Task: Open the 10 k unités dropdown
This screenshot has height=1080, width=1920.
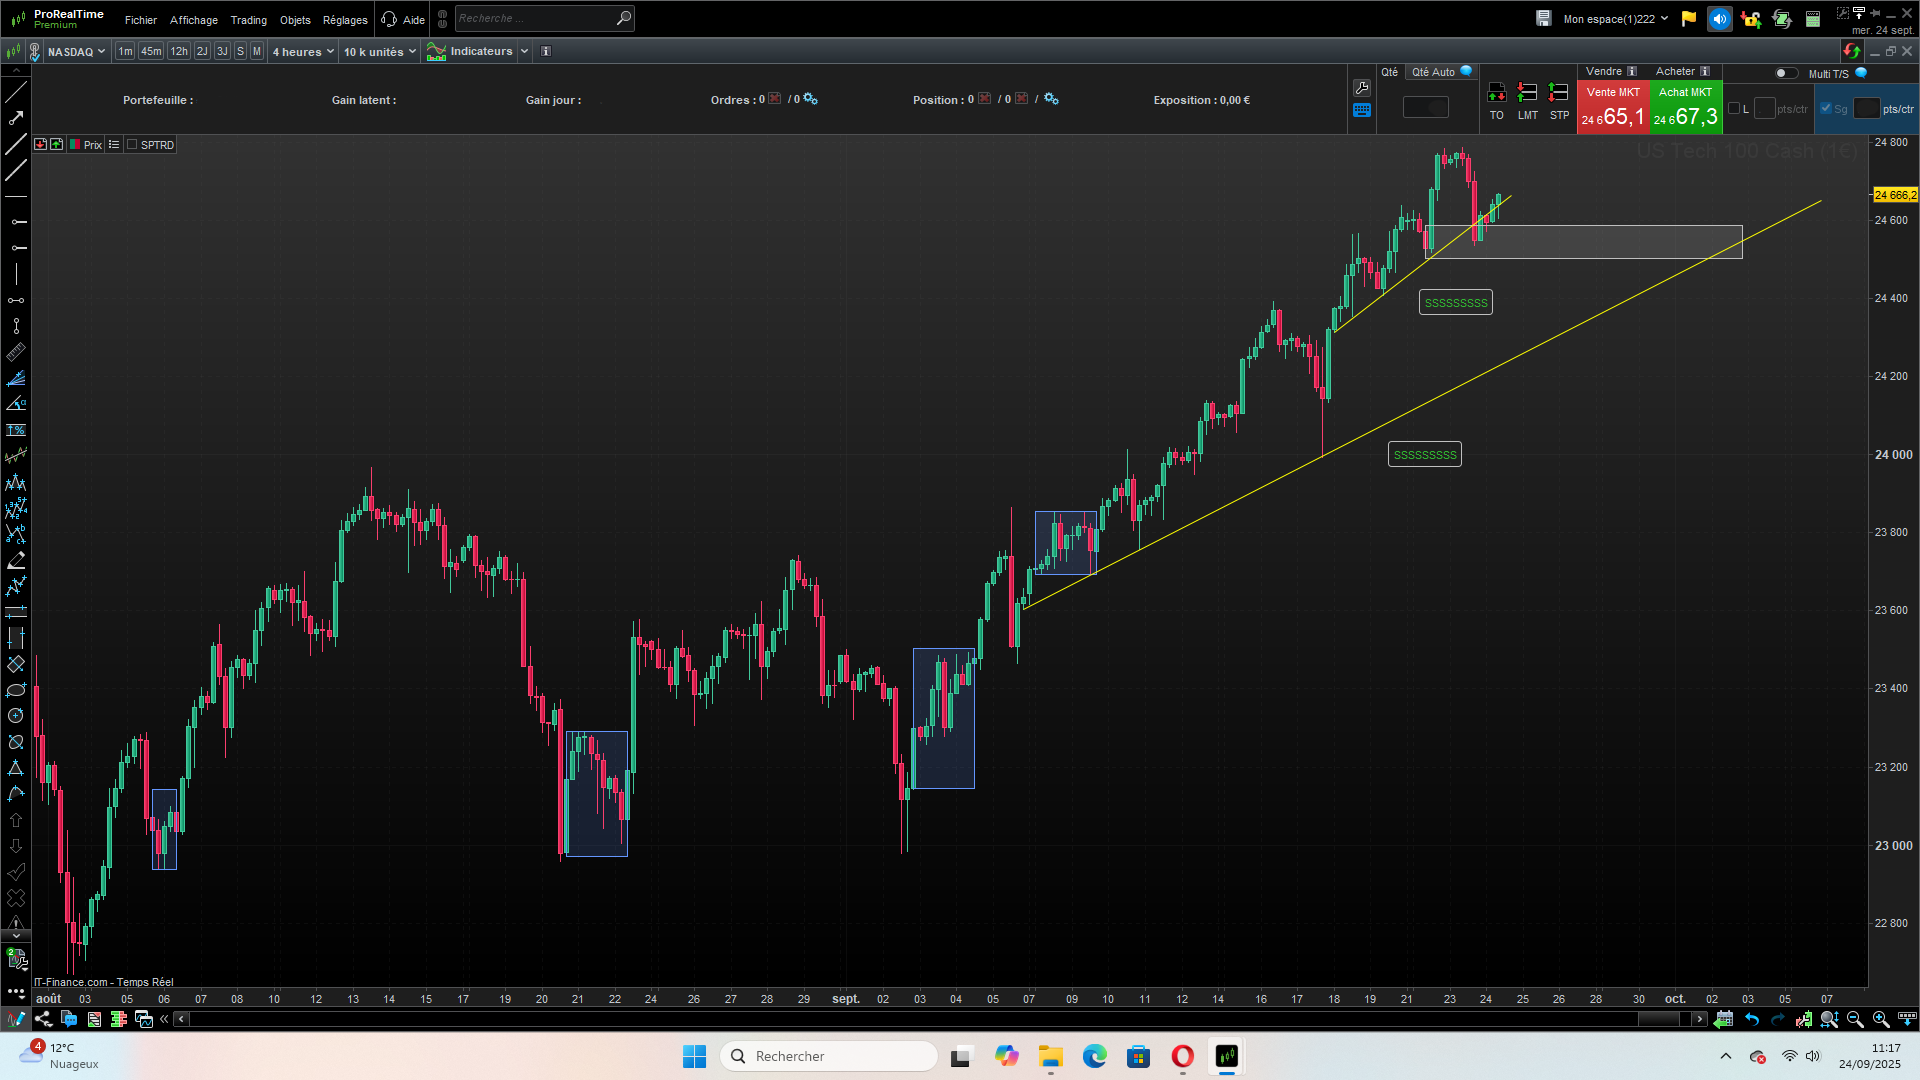Action: click(x=379, y=51)
